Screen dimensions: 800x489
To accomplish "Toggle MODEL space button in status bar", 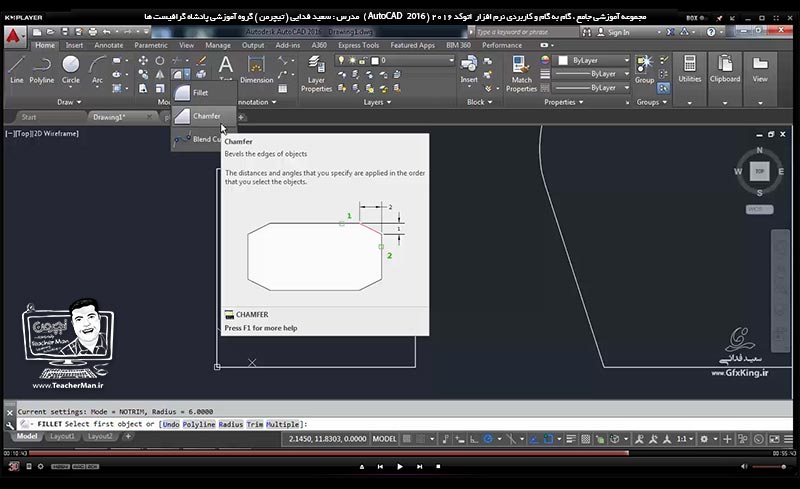I will pyautogui.click(x=384, y=439).
